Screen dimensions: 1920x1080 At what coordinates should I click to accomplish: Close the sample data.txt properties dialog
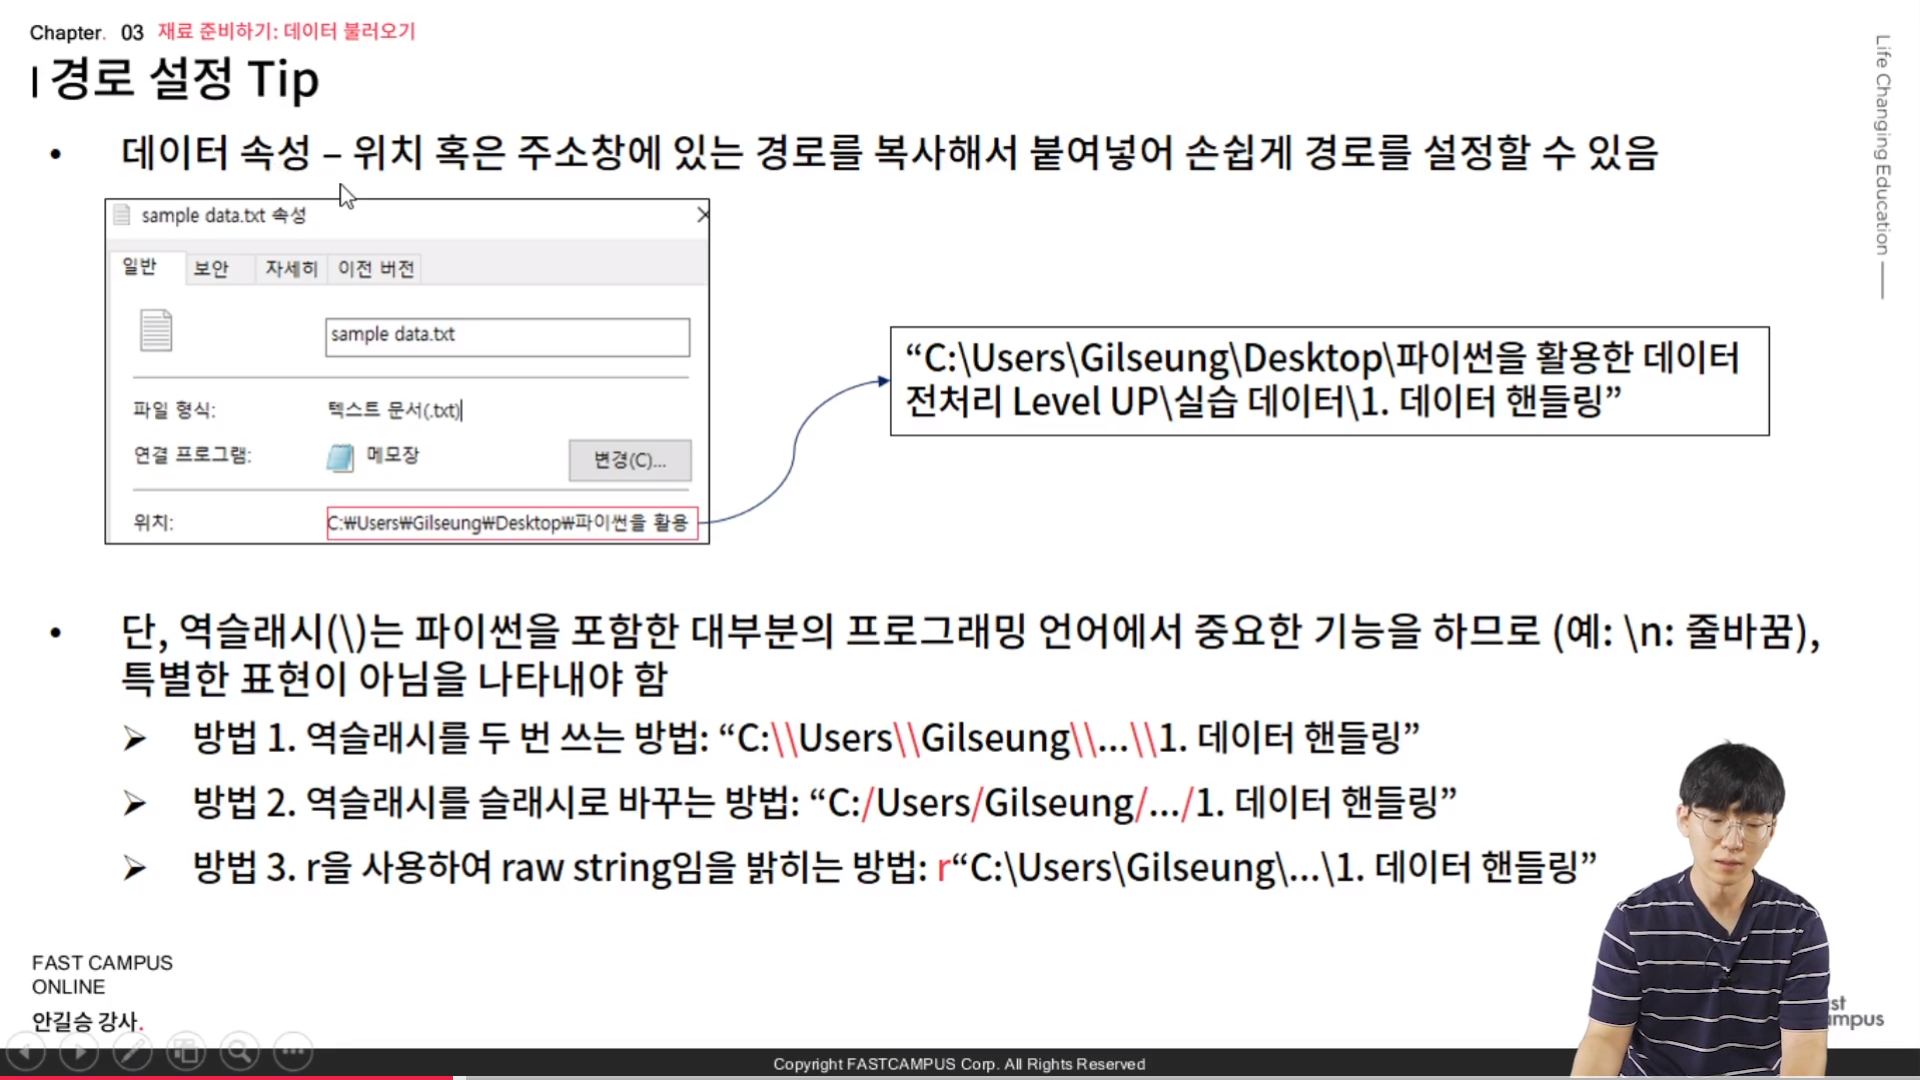702,214
